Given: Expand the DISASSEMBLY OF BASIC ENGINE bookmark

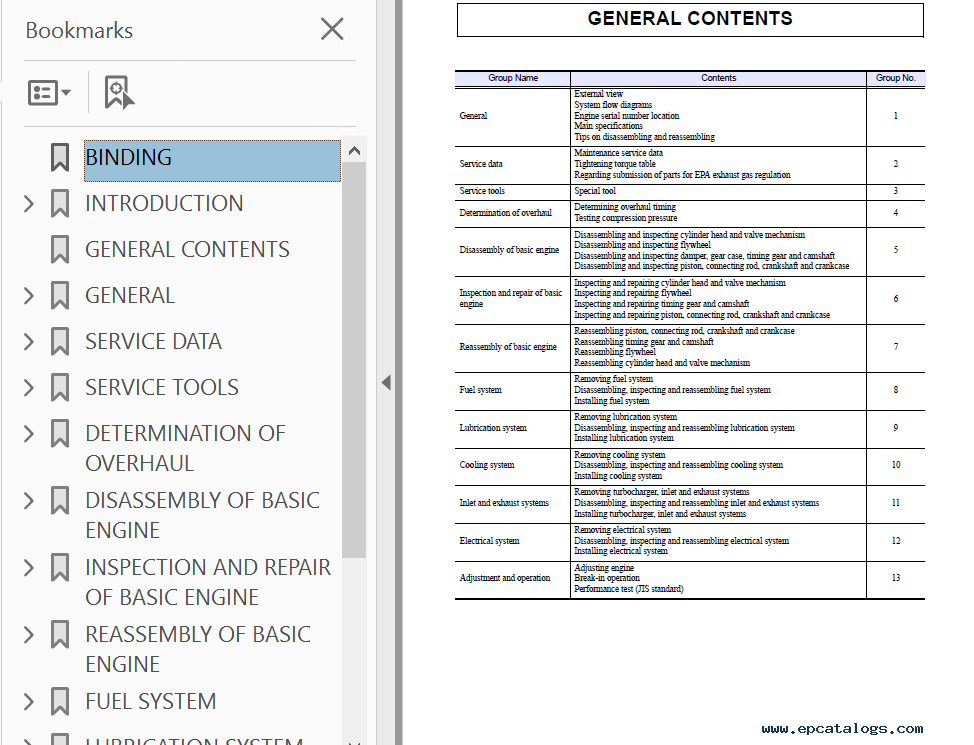Looking at the screenshot, I should [29, 501].
